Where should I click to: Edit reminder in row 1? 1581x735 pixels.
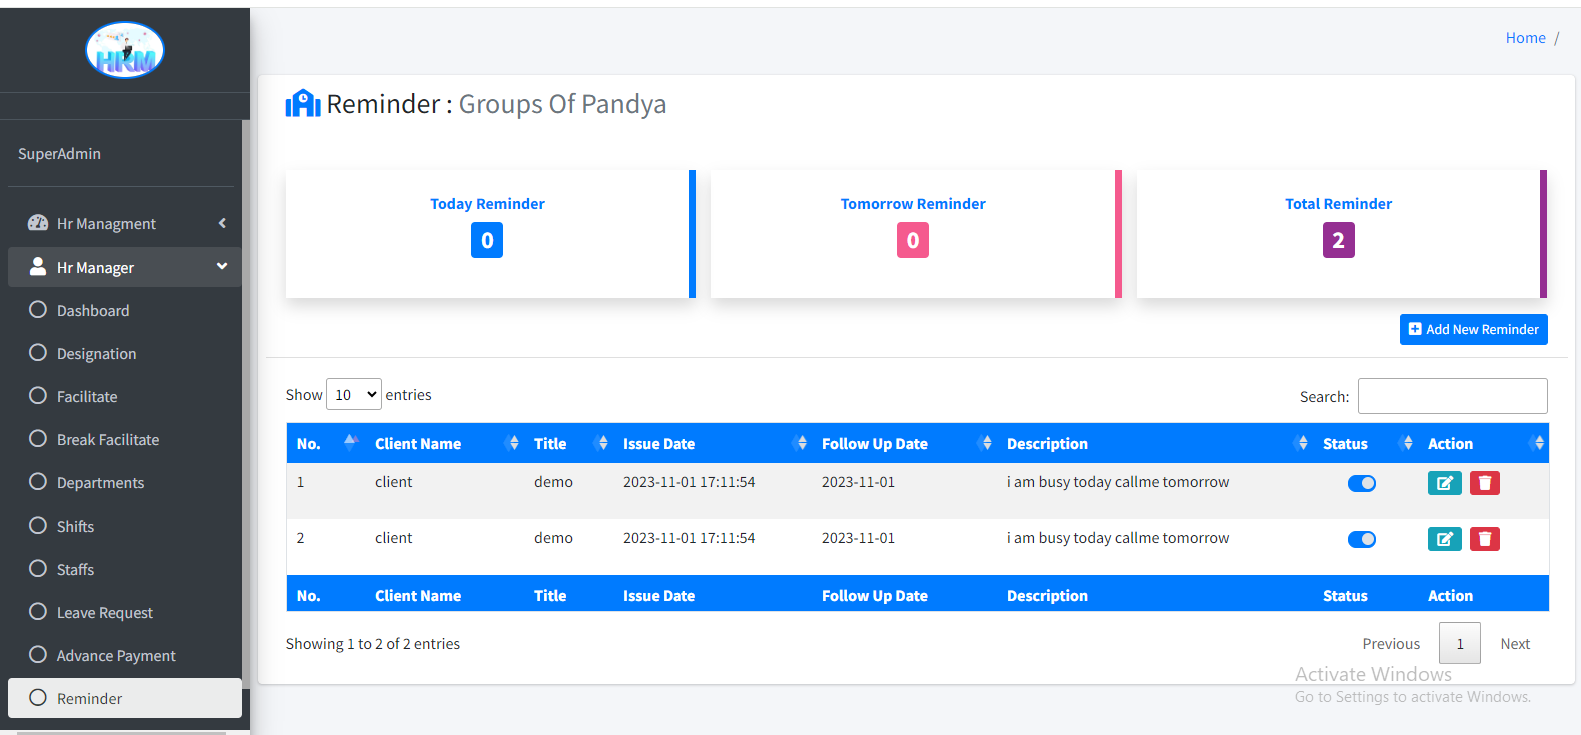1445,483
